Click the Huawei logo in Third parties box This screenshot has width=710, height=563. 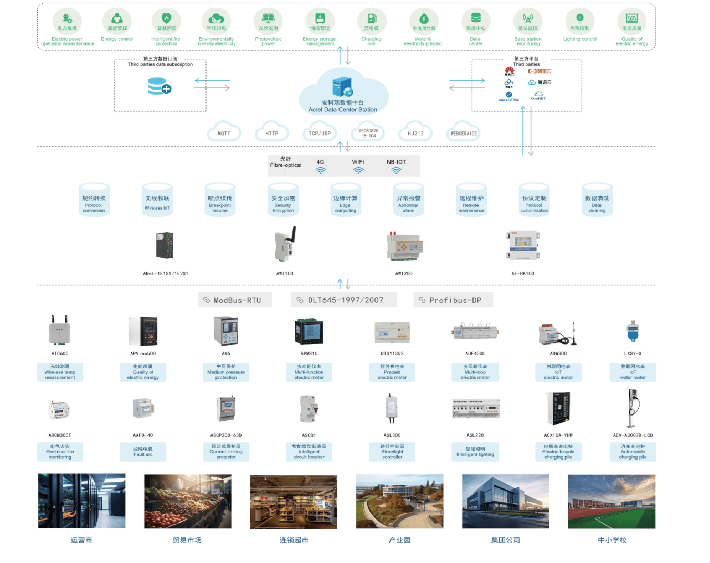coord(509,71)
